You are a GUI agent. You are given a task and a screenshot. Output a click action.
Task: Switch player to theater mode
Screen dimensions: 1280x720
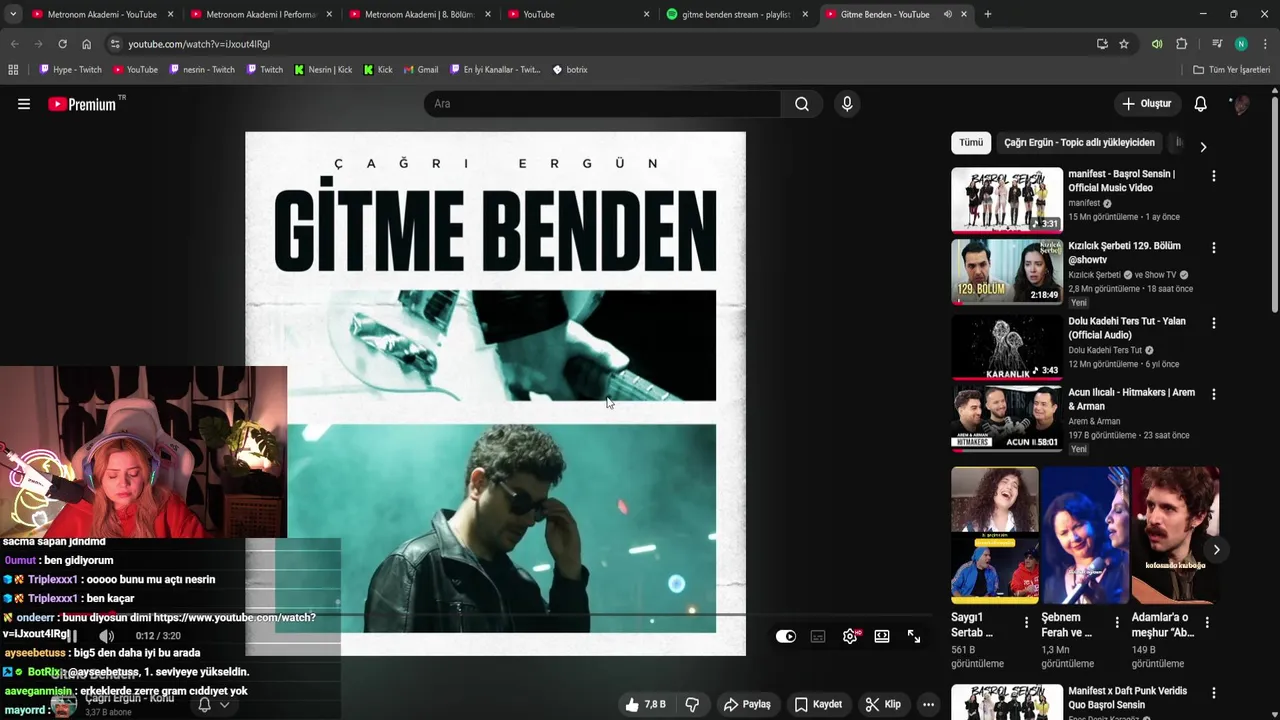pos(882,636)
